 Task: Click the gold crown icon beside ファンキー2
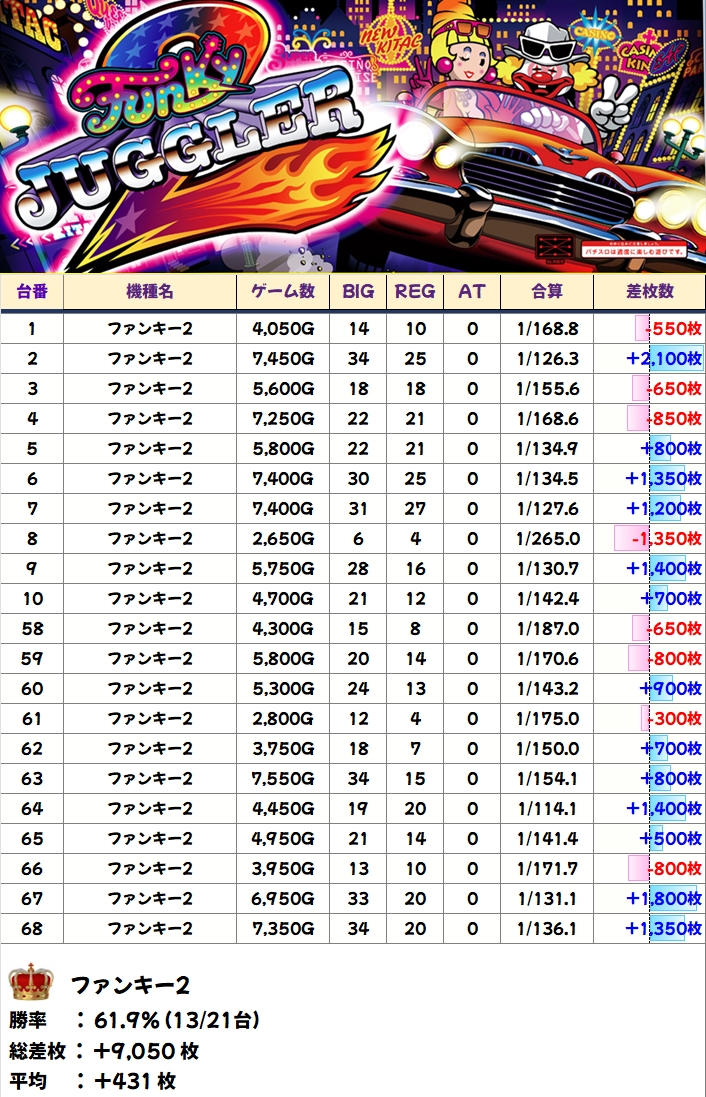tap(30, 985)
